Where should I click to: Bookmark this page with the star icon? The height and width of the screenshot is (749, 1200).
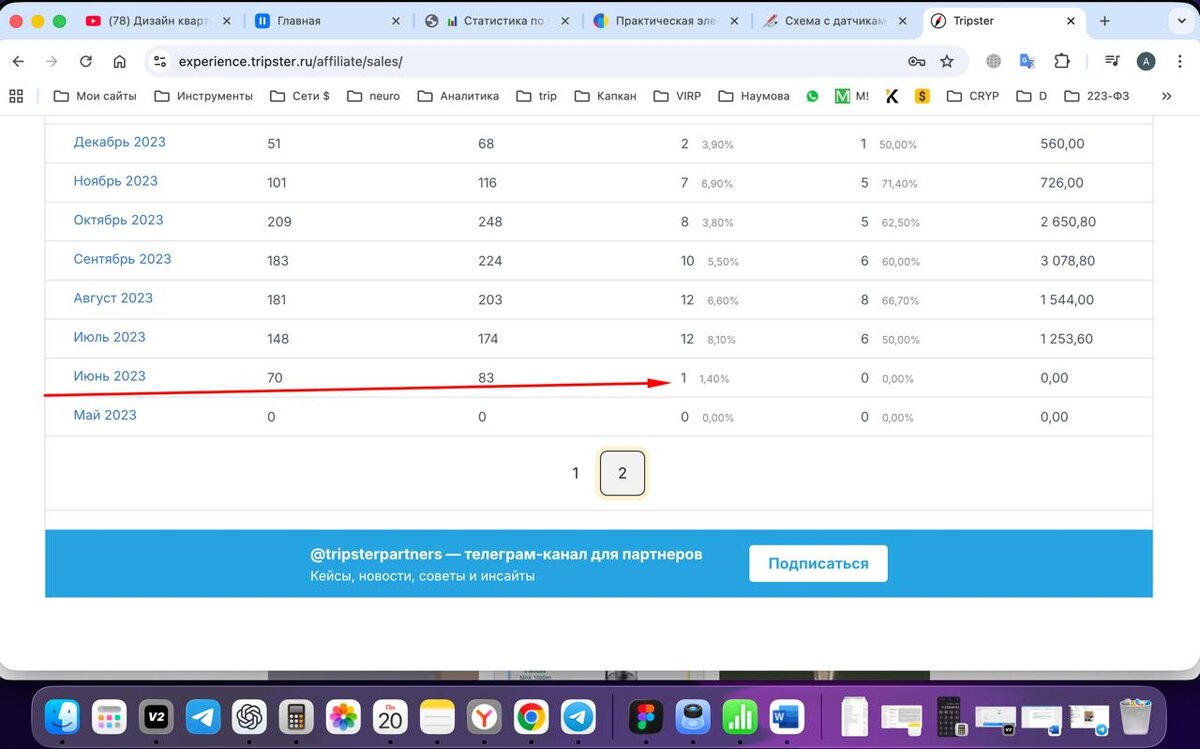click(947, 62)
